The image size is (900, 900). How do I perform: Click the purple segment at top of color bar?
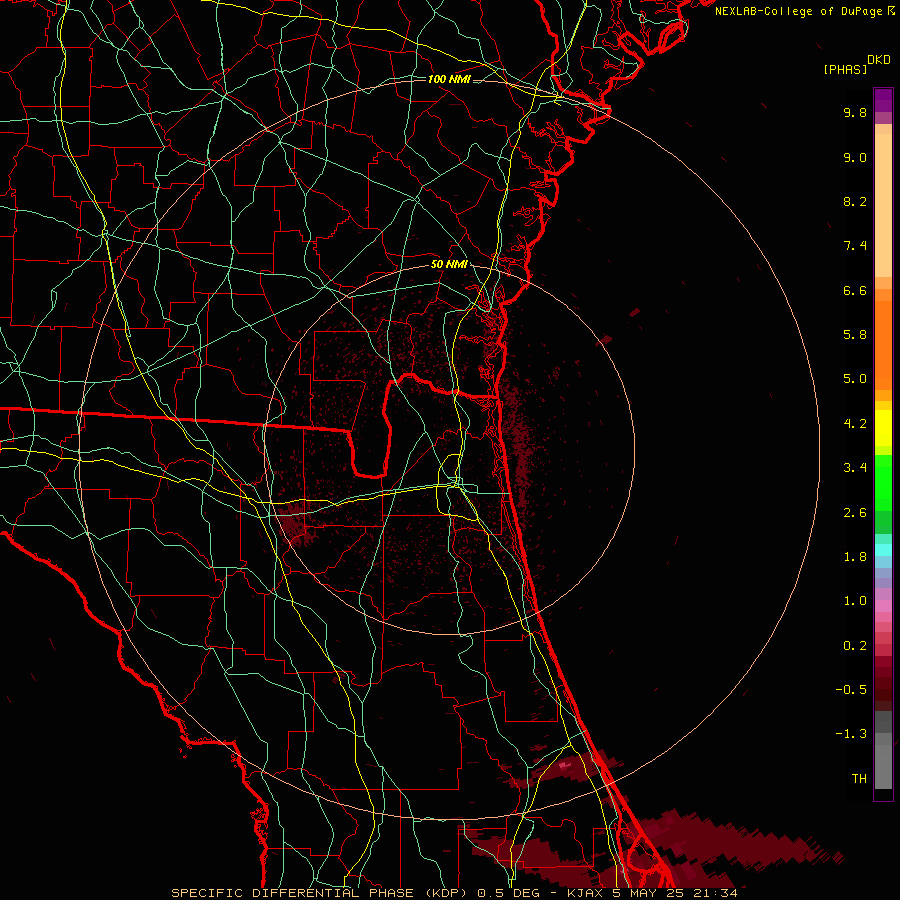pos(883,100)
